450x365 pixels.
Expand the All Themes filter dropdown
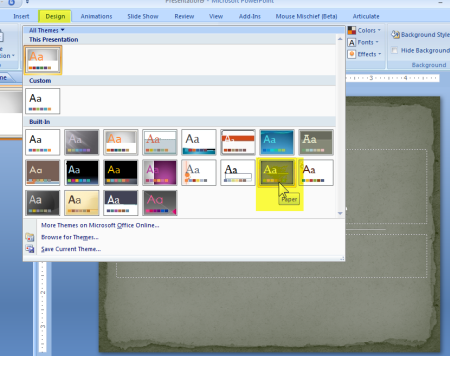click(47, 30)
